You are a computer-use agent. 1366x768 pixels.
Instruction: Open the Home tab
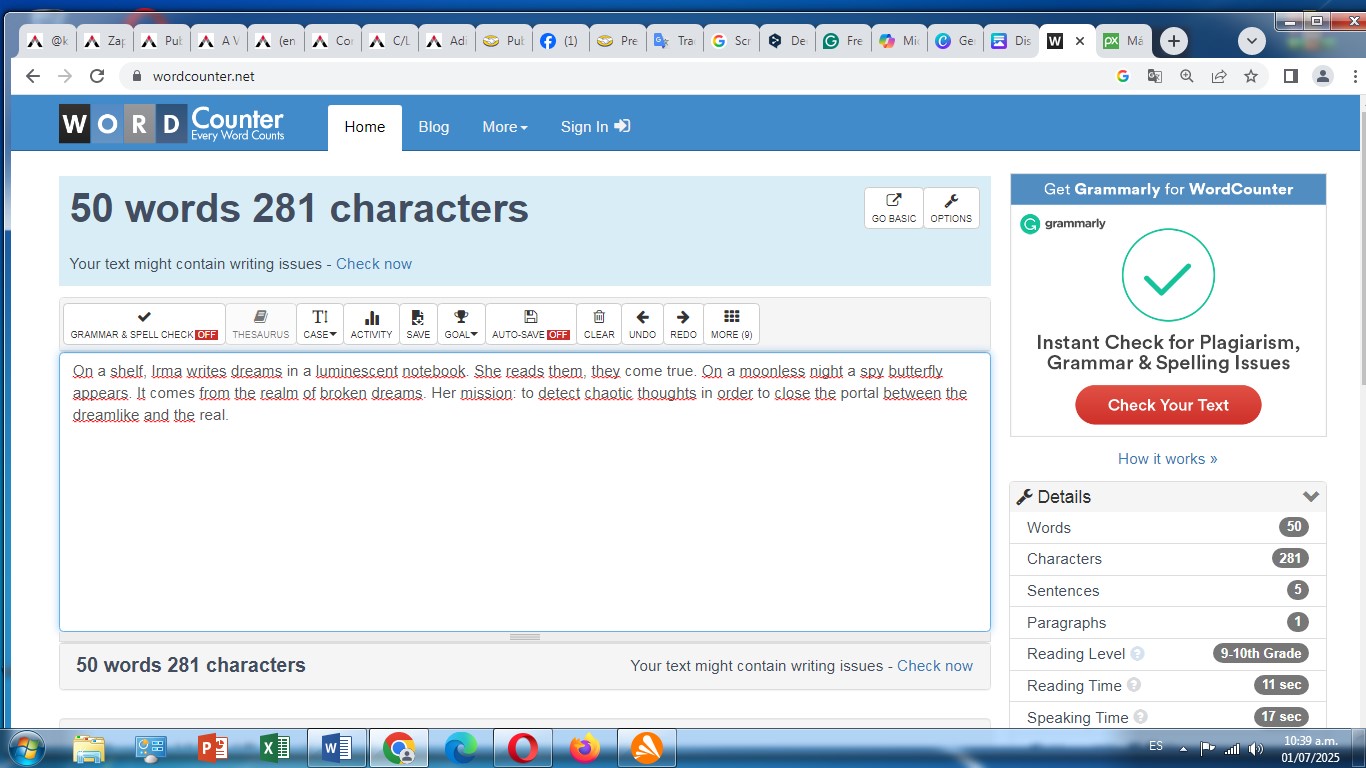point(365,127)
